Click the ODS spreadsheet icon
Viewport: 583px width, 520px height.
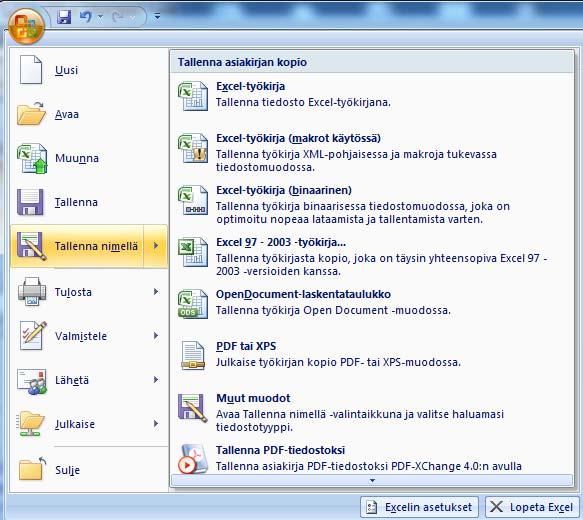[x=193, y=304]
